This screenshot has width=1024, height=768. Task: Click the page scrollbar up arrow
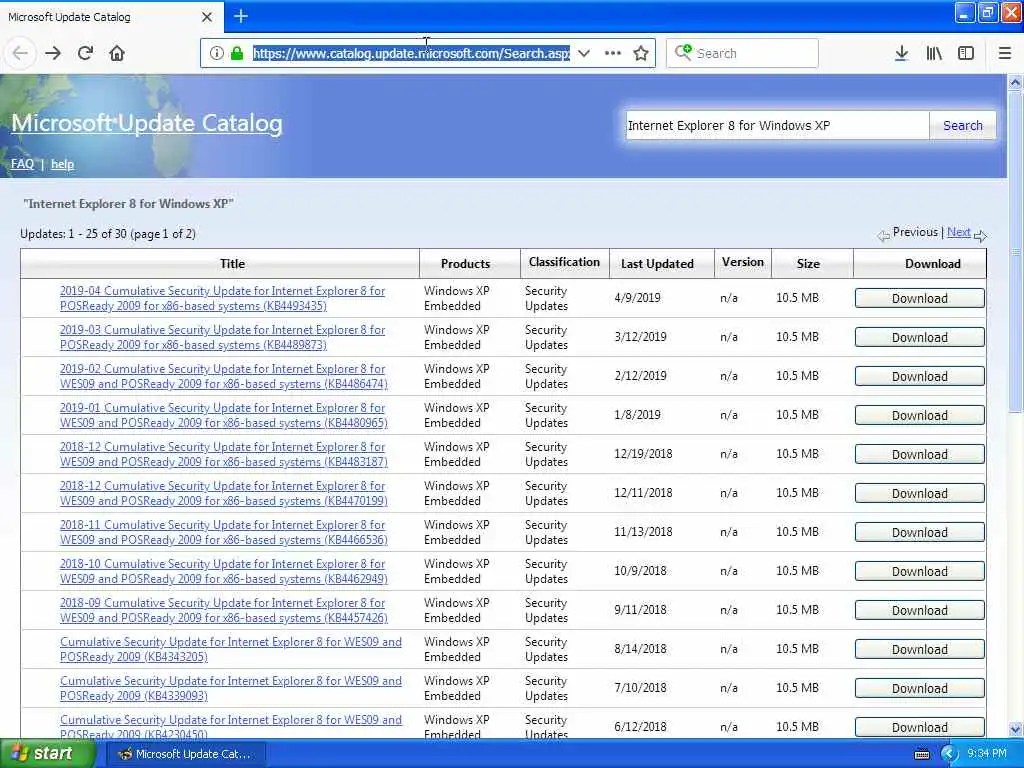point(1015,82)
